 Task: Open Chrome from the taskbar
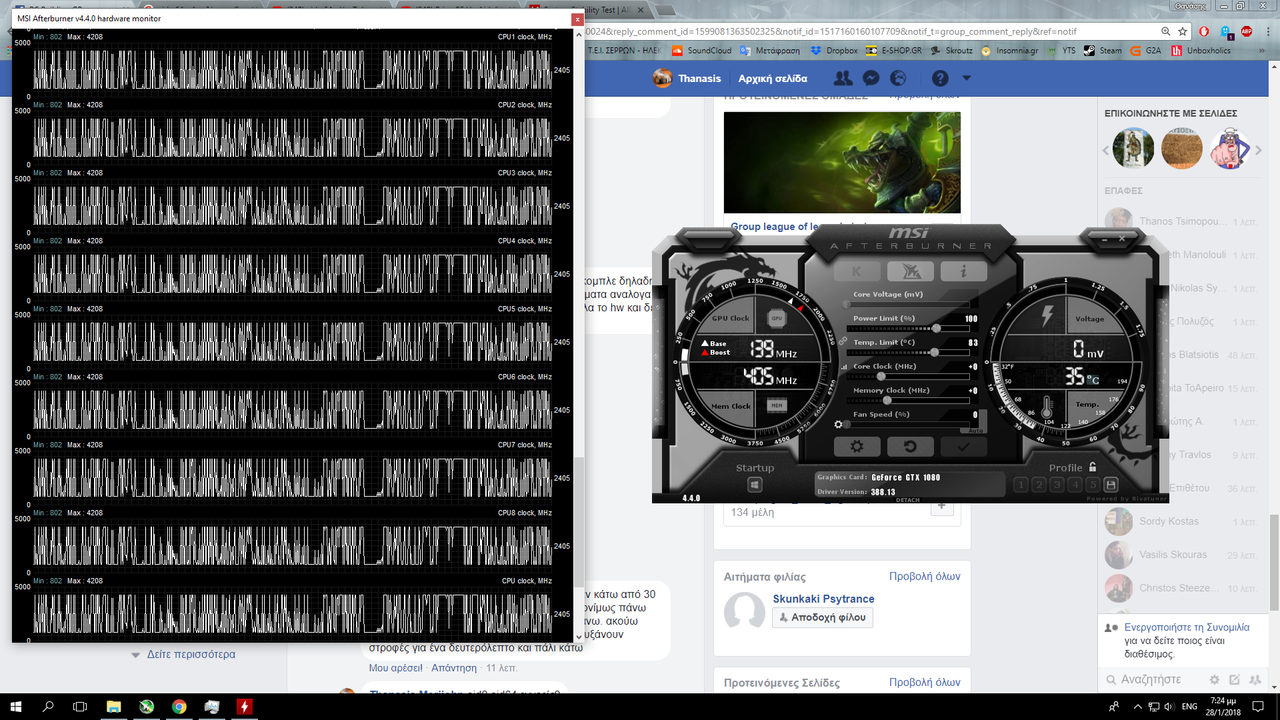tap(178, 706)
